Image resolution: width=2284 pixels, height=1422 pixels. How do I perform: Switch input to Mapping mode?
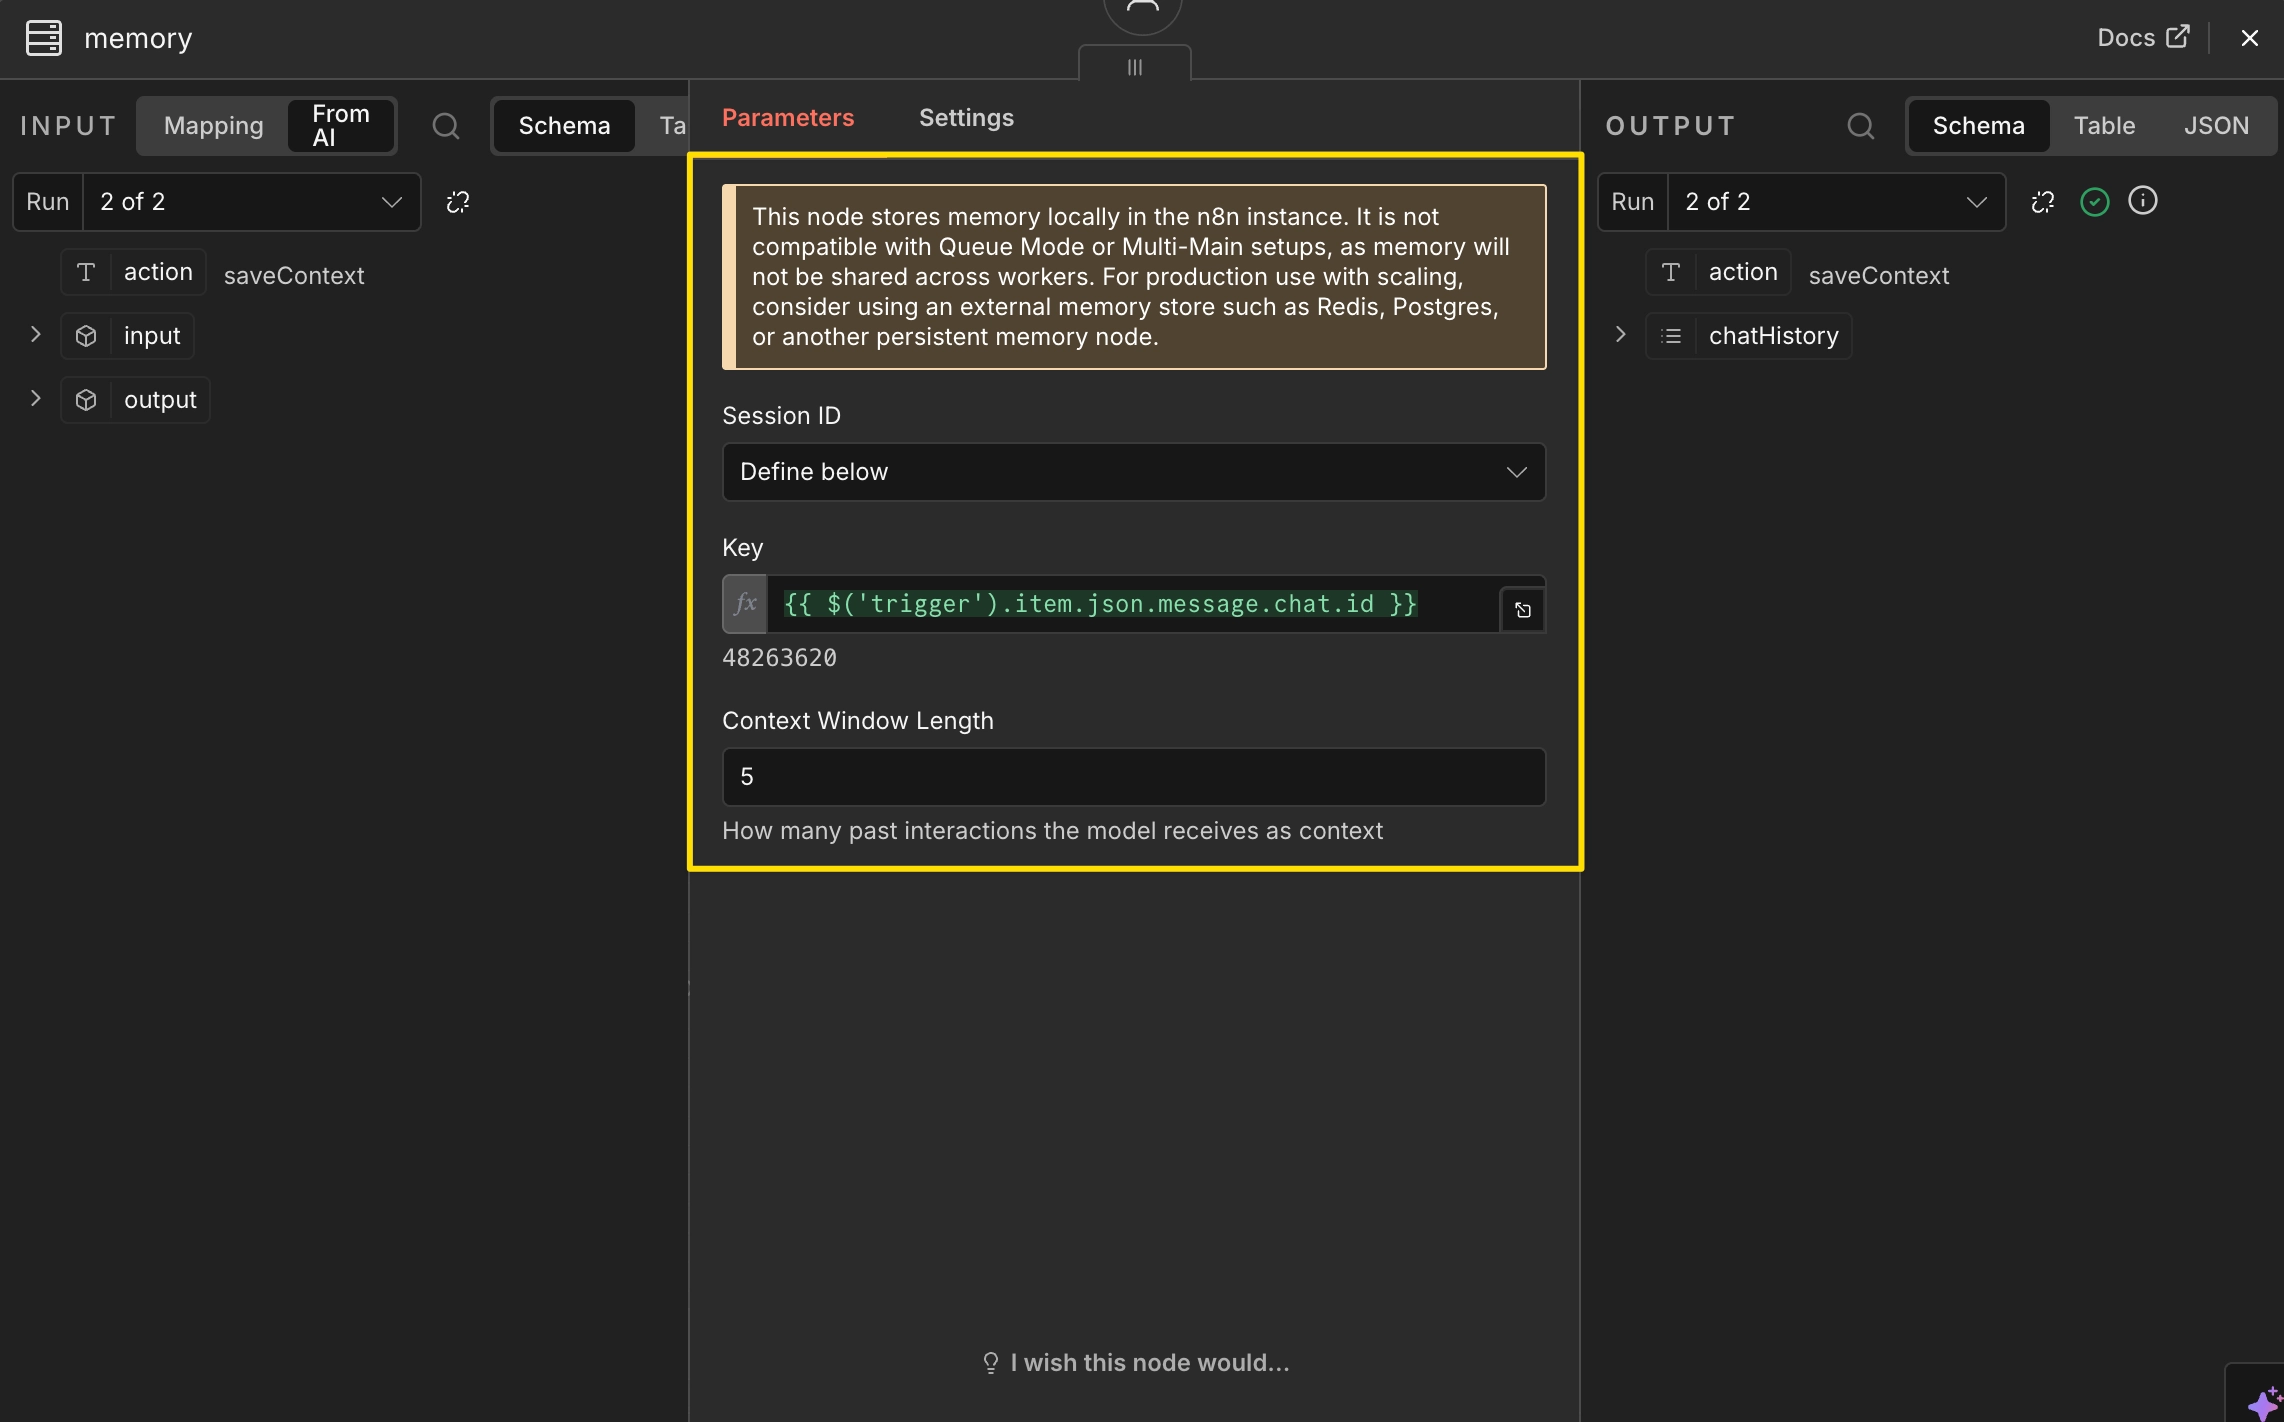coord(213,126)
